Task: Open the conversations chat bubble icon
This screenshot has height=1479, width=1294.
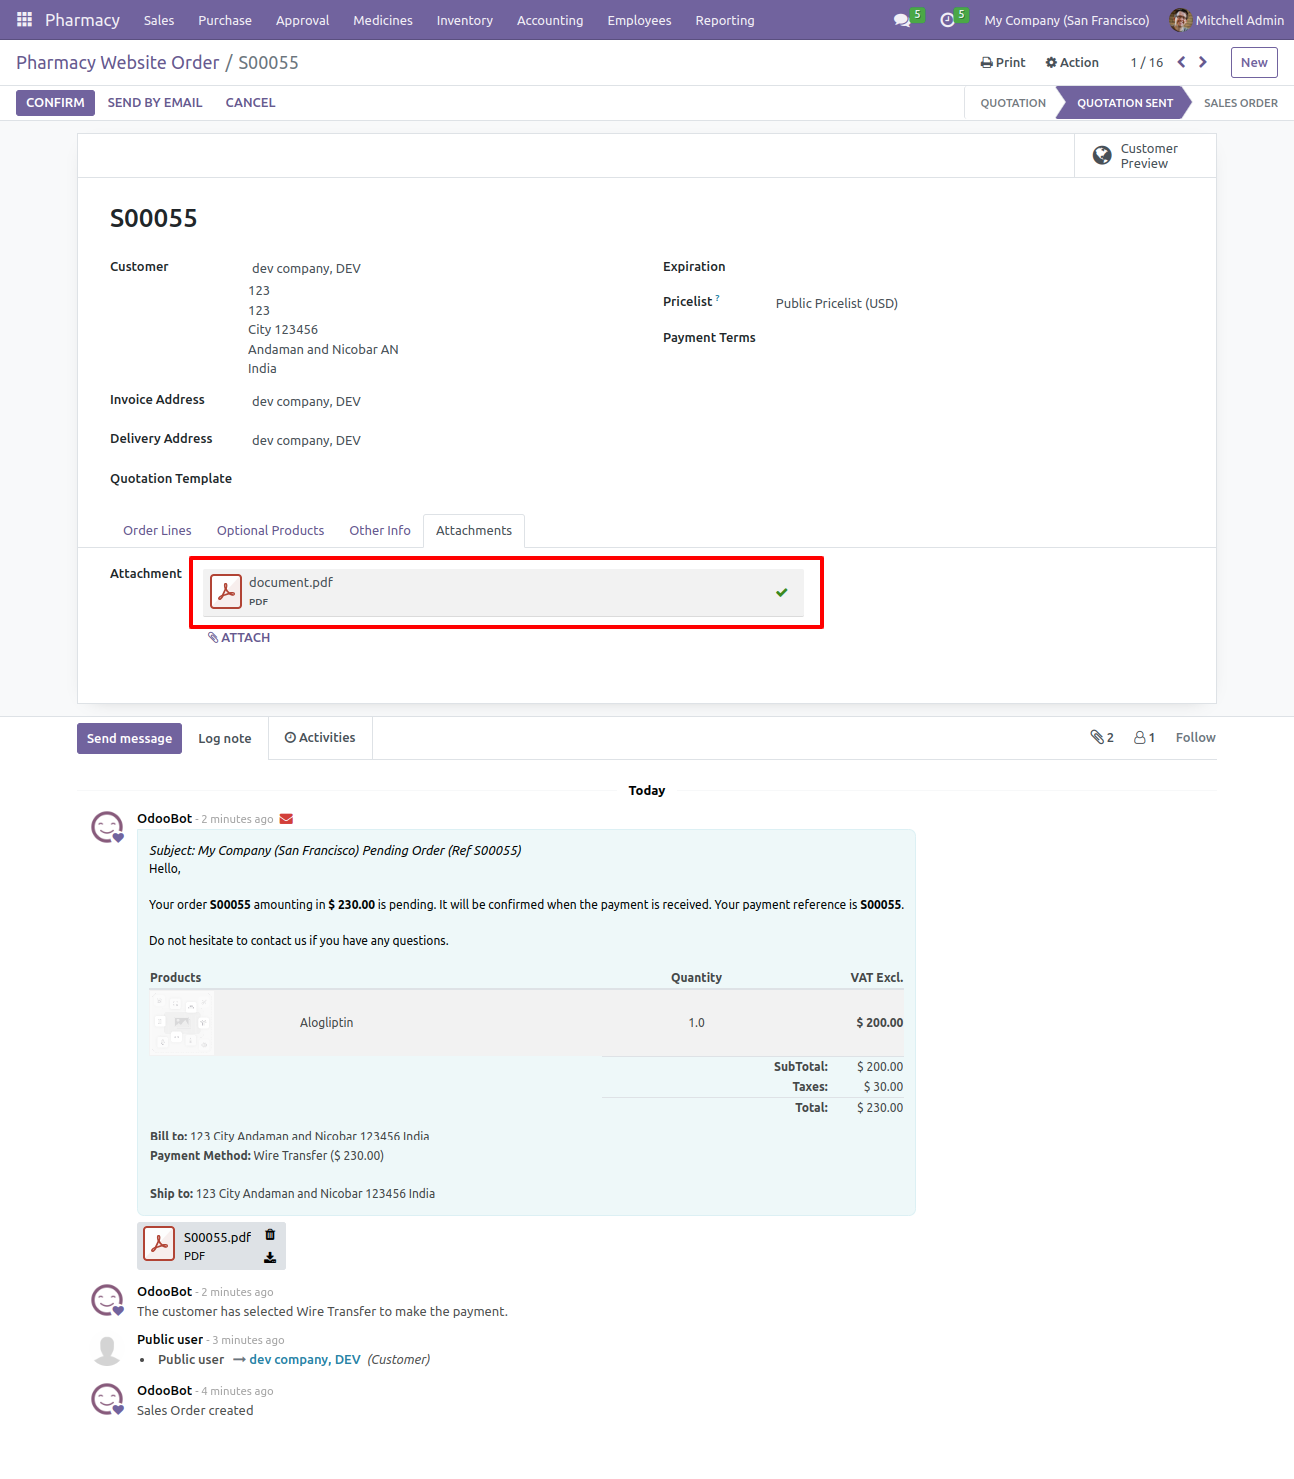Action: click(902, 20)
